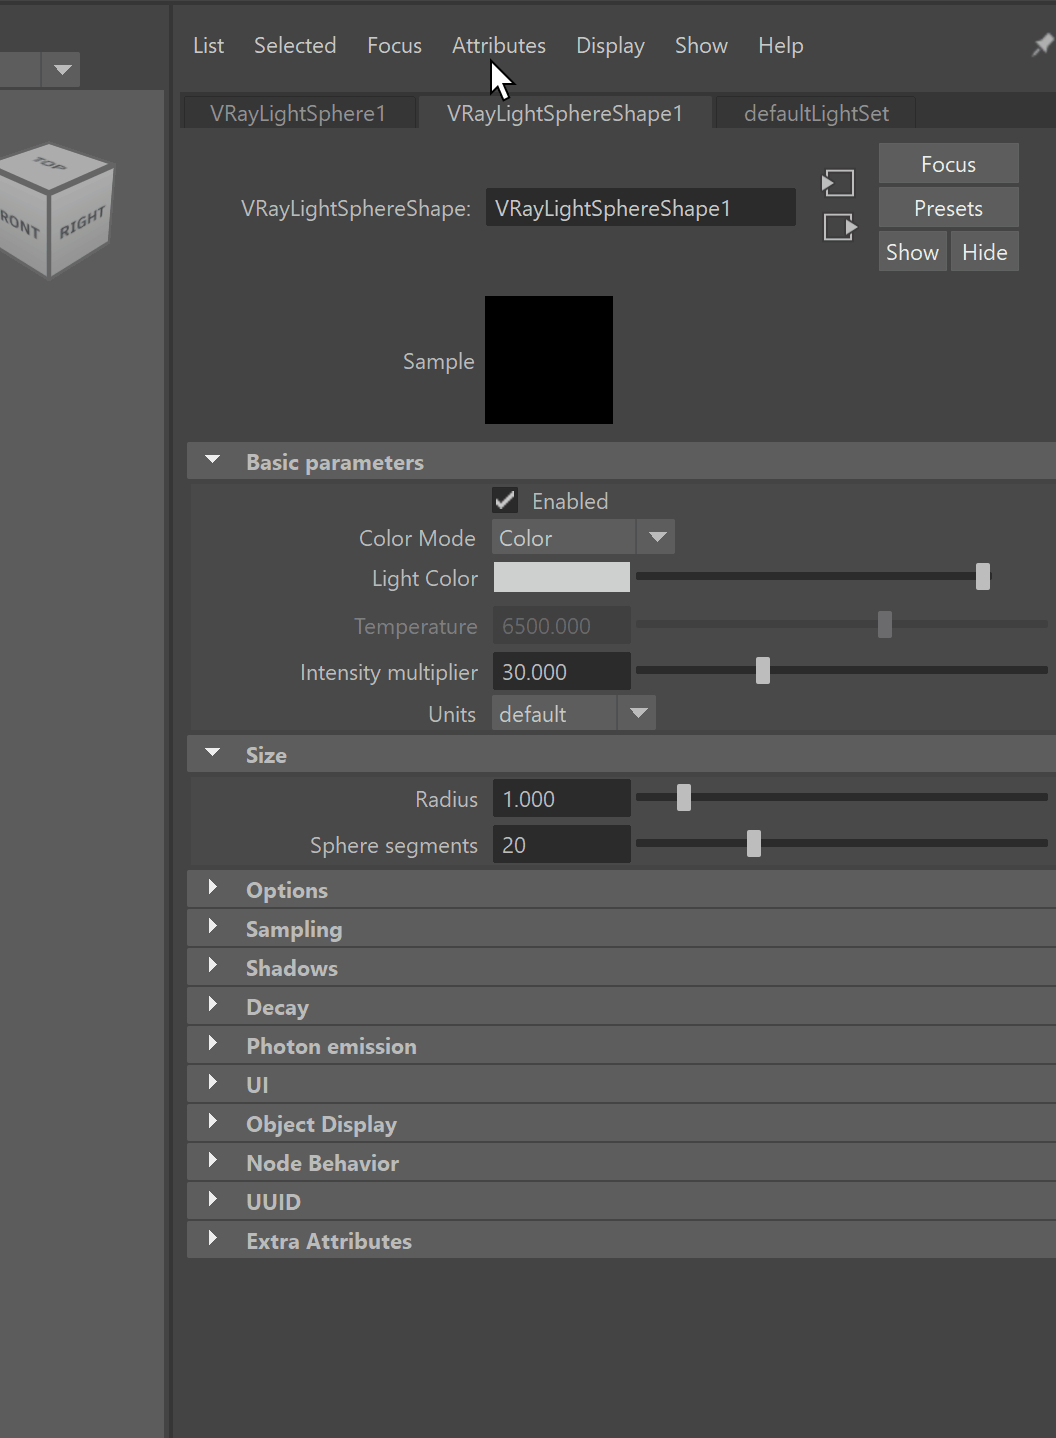Click the Sphere segments value field
This screenshot has height=1438, width=1056.
[x=562, y=845]
